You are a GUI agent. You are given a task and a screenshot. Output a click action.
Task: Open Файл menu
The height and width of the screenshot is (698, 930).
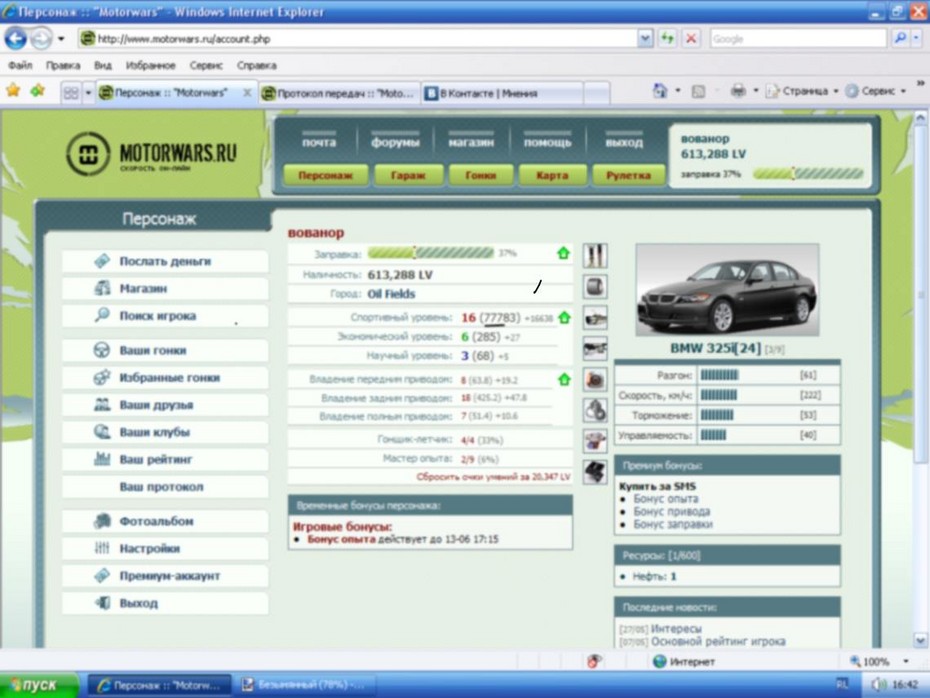pos(20,65)
